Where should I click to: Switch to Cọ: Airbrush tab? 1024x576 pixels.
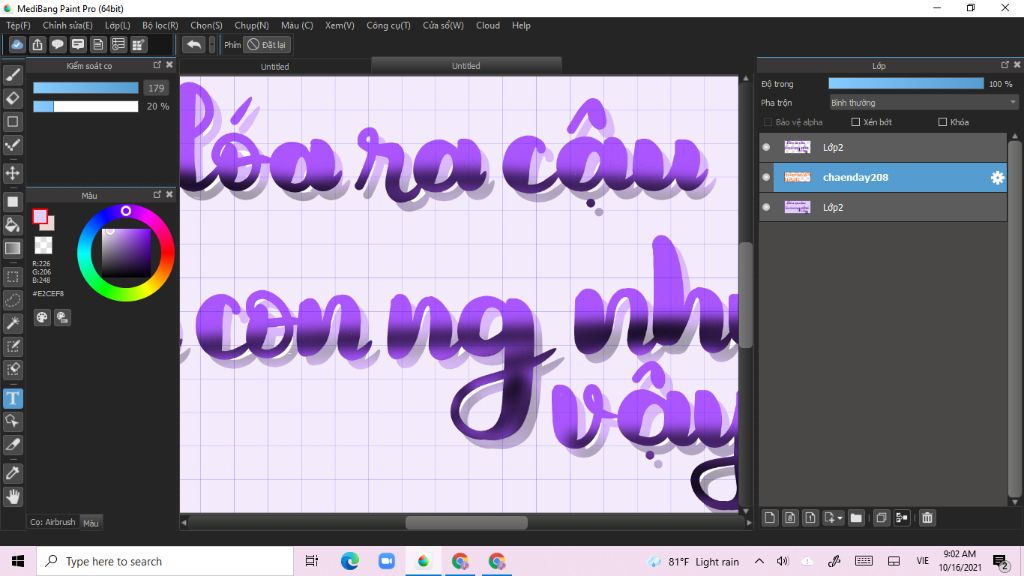(x=52, y=522)
